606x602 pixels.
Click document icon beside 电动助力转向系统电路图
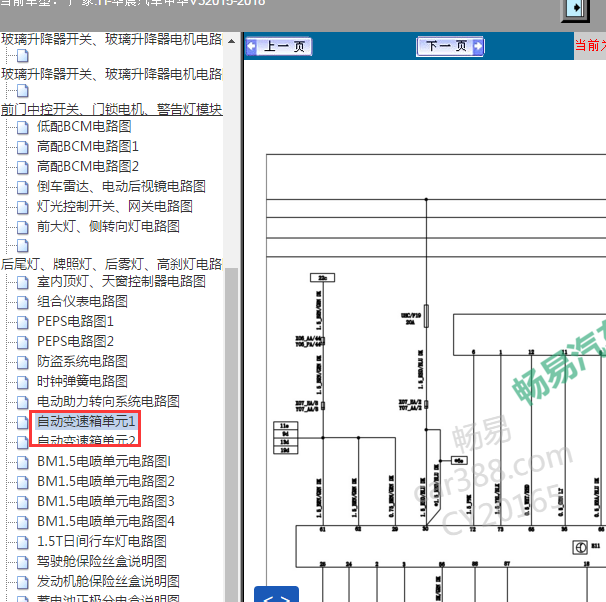(x=23, y=402)
